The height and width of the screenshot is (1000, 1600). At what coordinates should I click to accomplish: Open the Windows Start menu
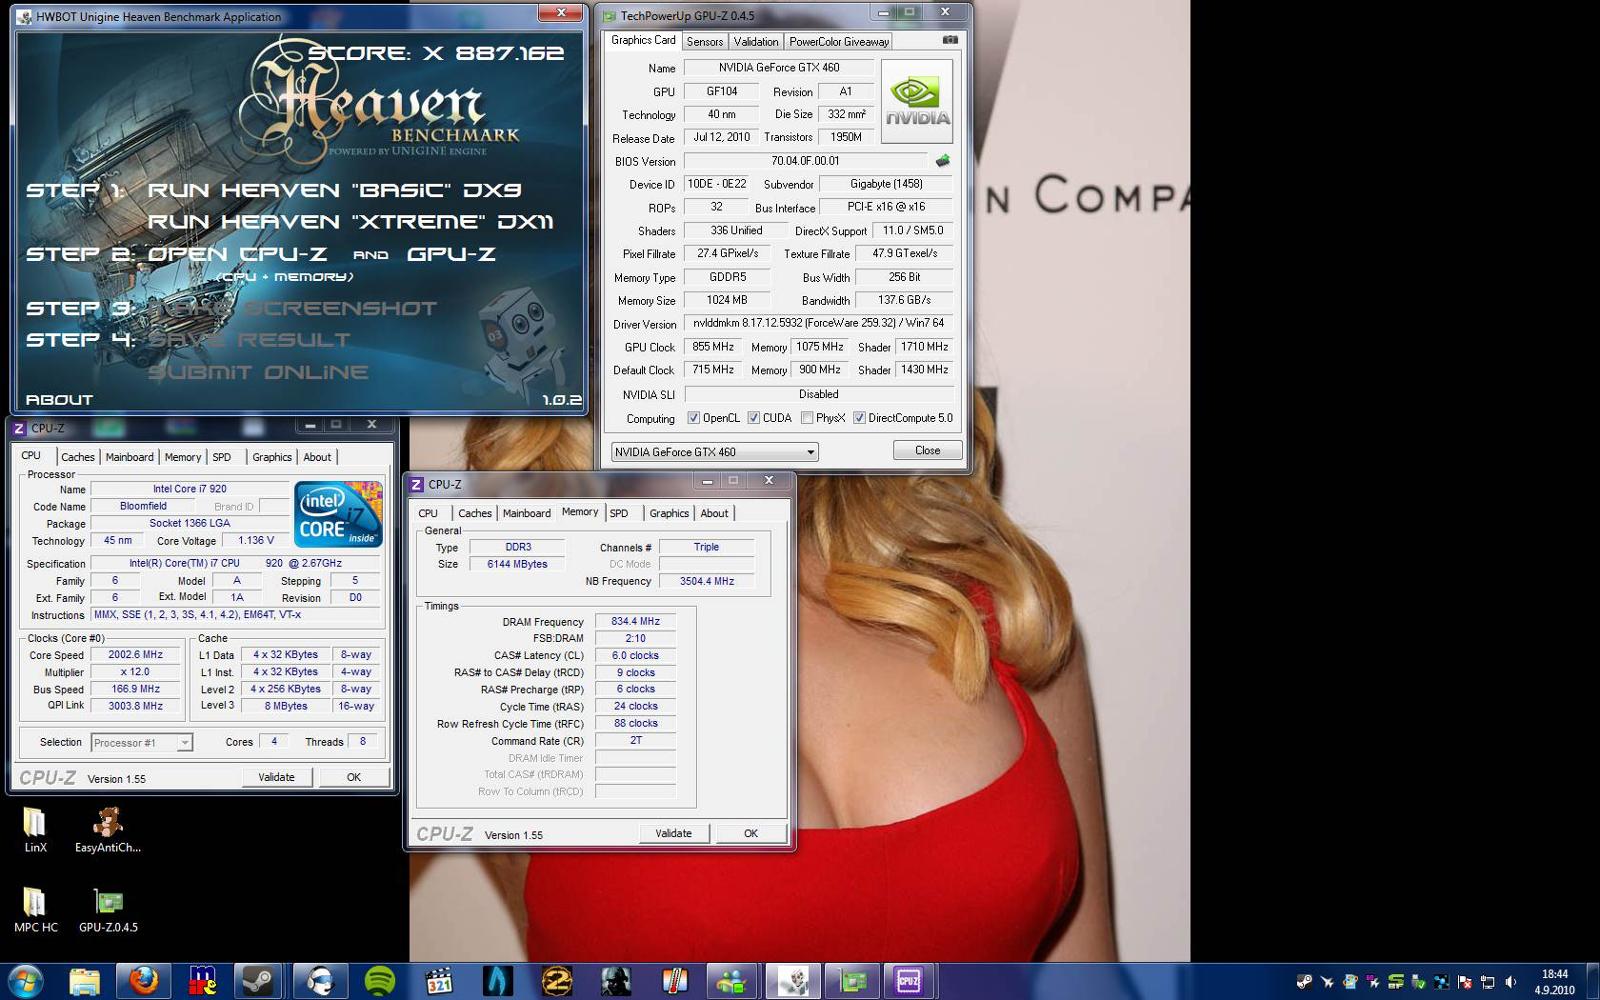coord(25,982)
